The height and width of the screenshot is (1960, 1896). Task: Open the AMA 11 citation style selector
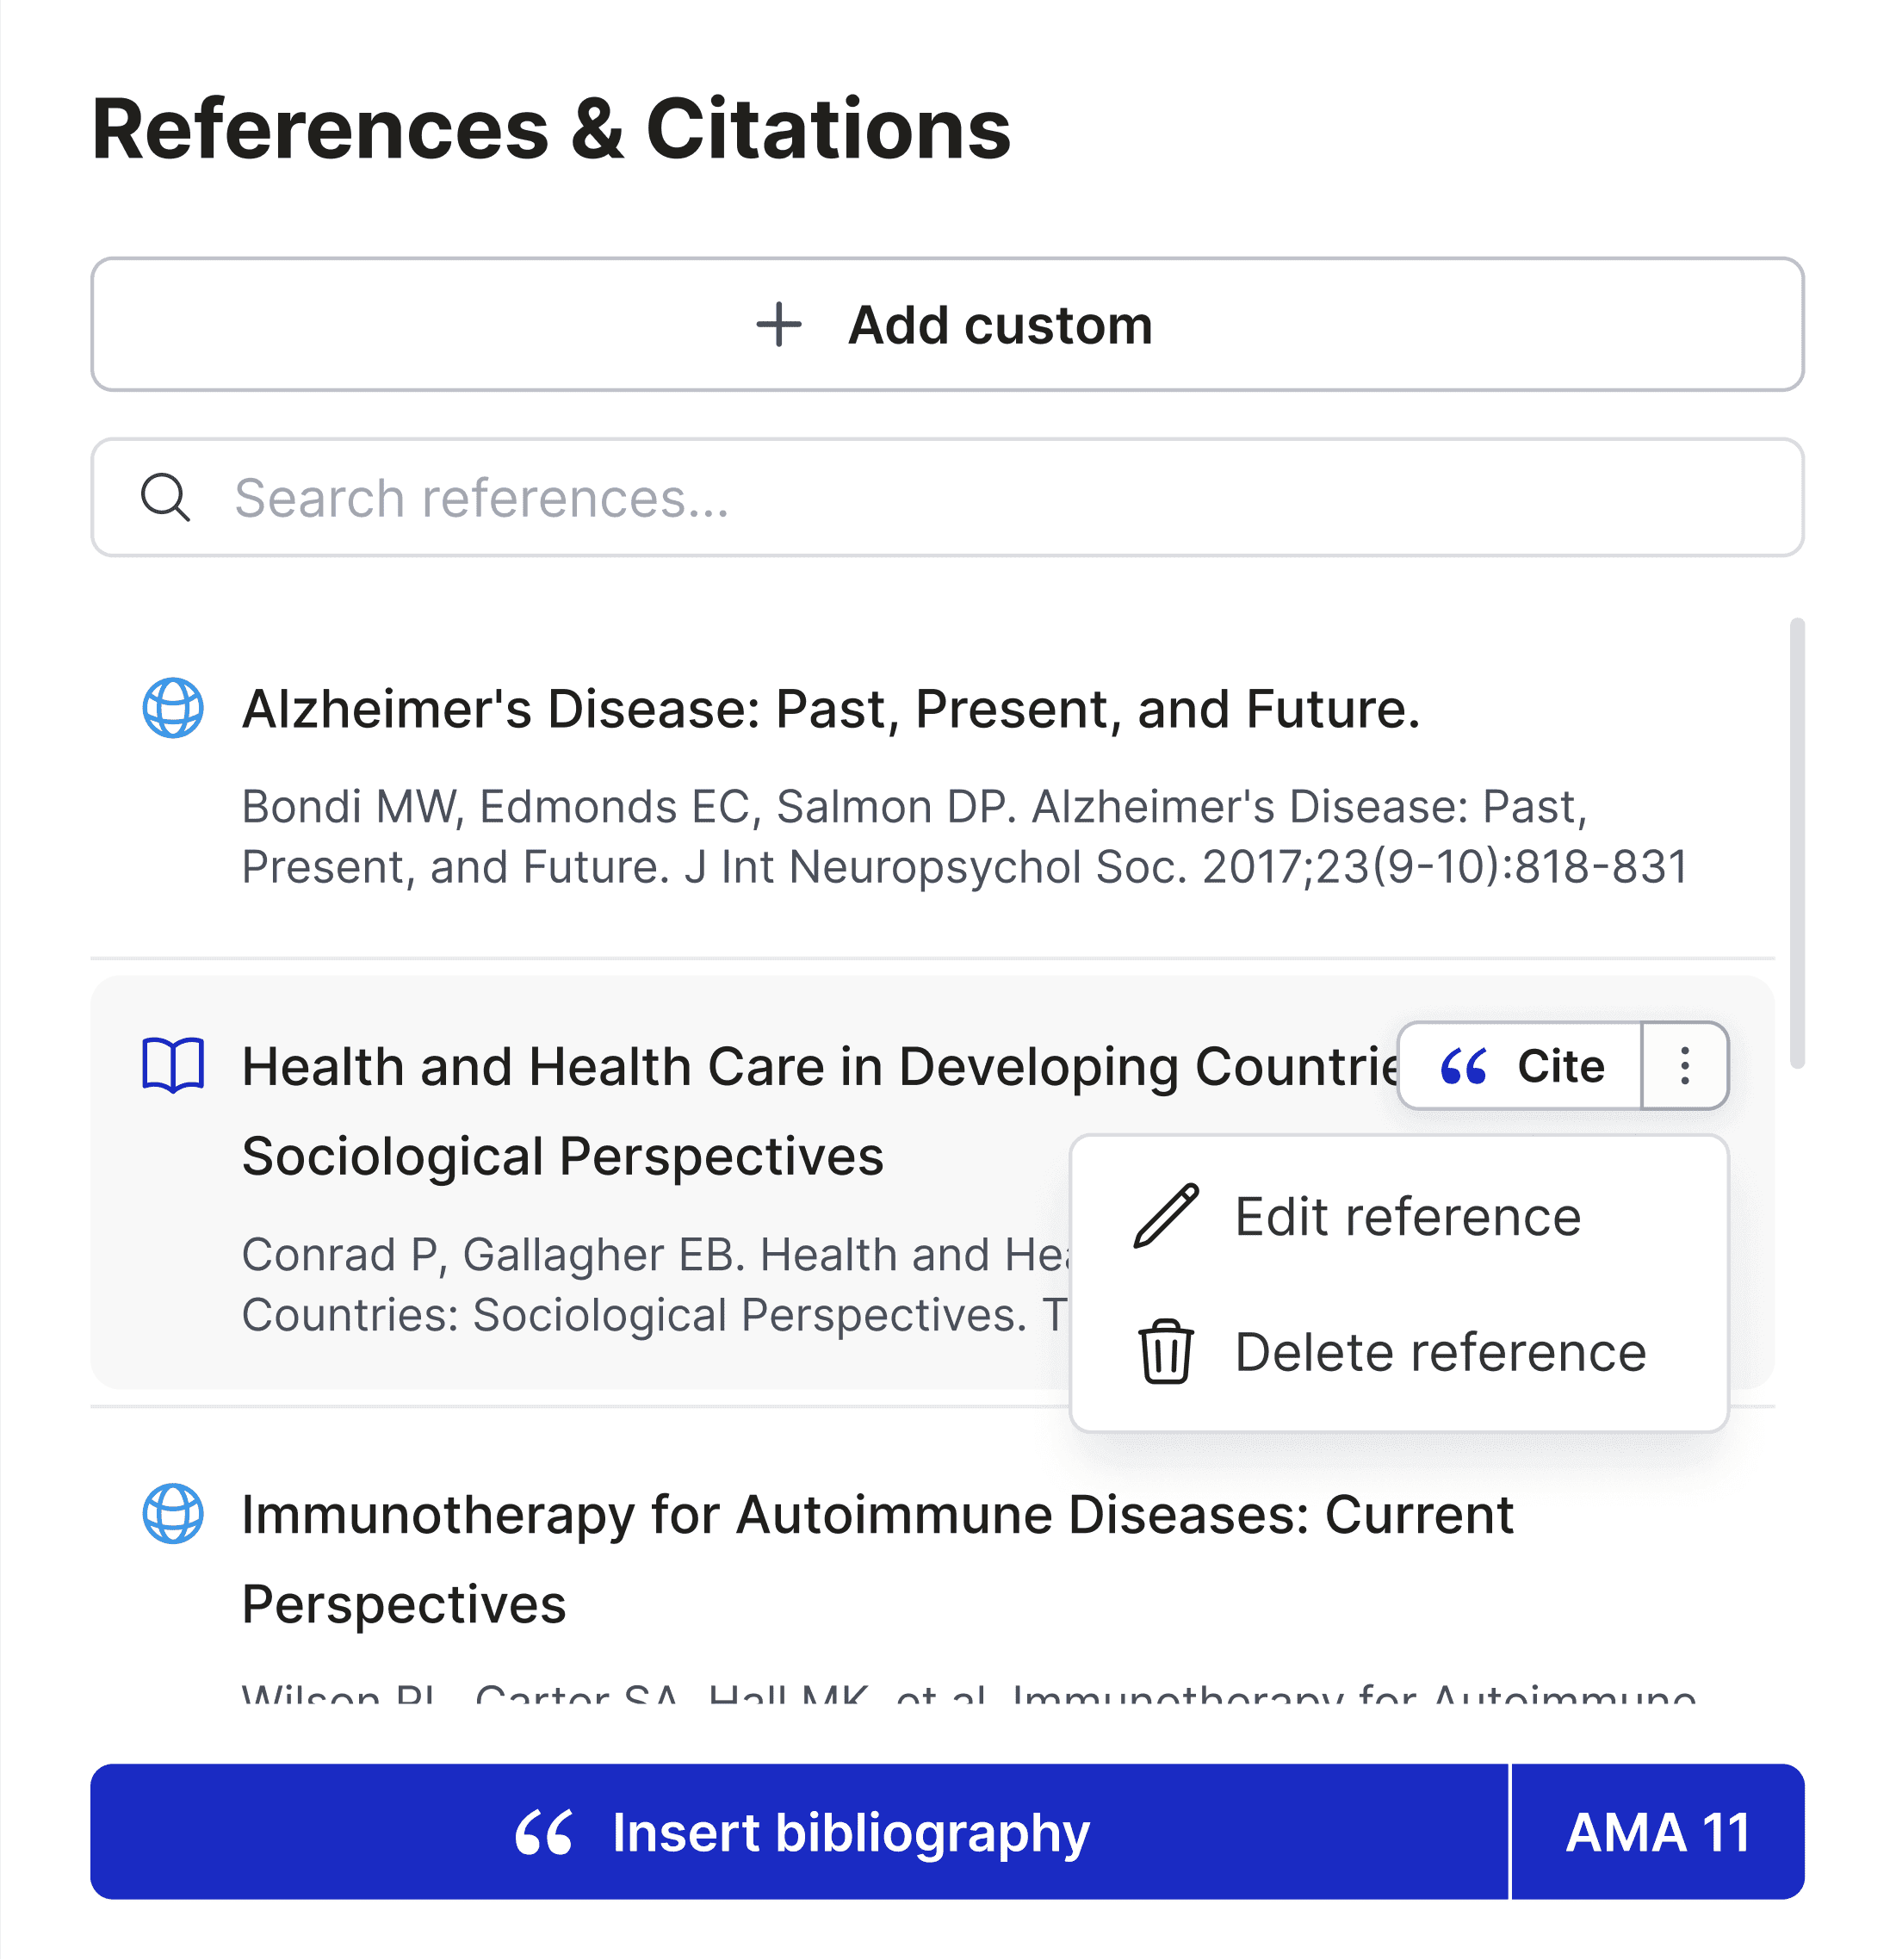[x=1658, y=1832]
